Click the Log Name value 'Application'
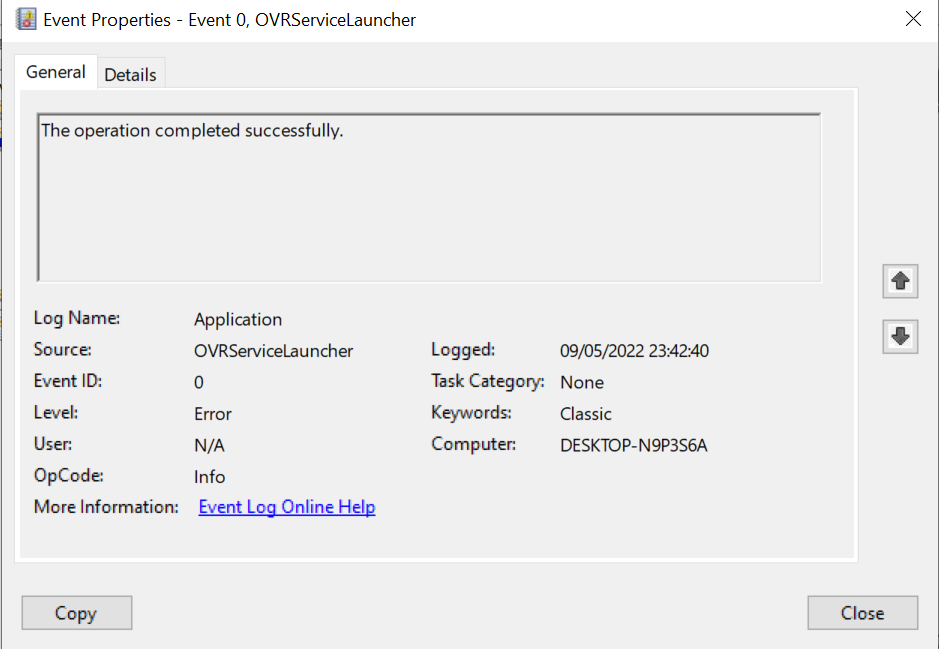The image size is (939, 649). click(x=238, y=320)
